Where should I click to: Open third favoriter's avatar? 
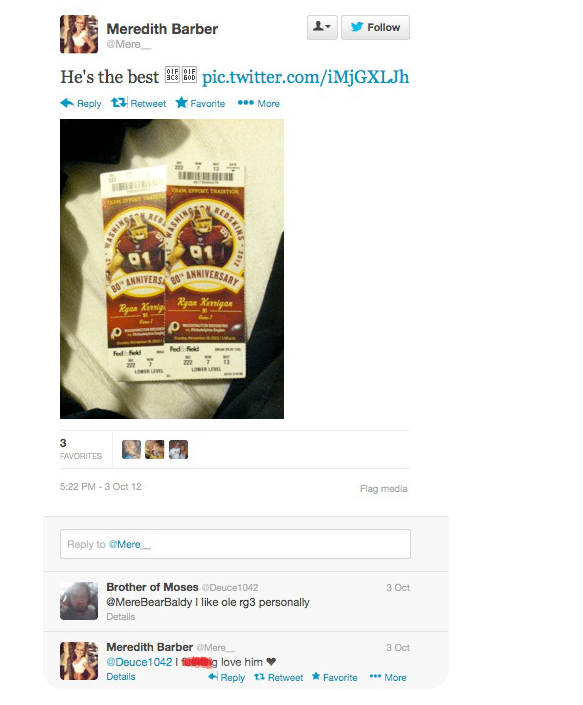[178, 449]
